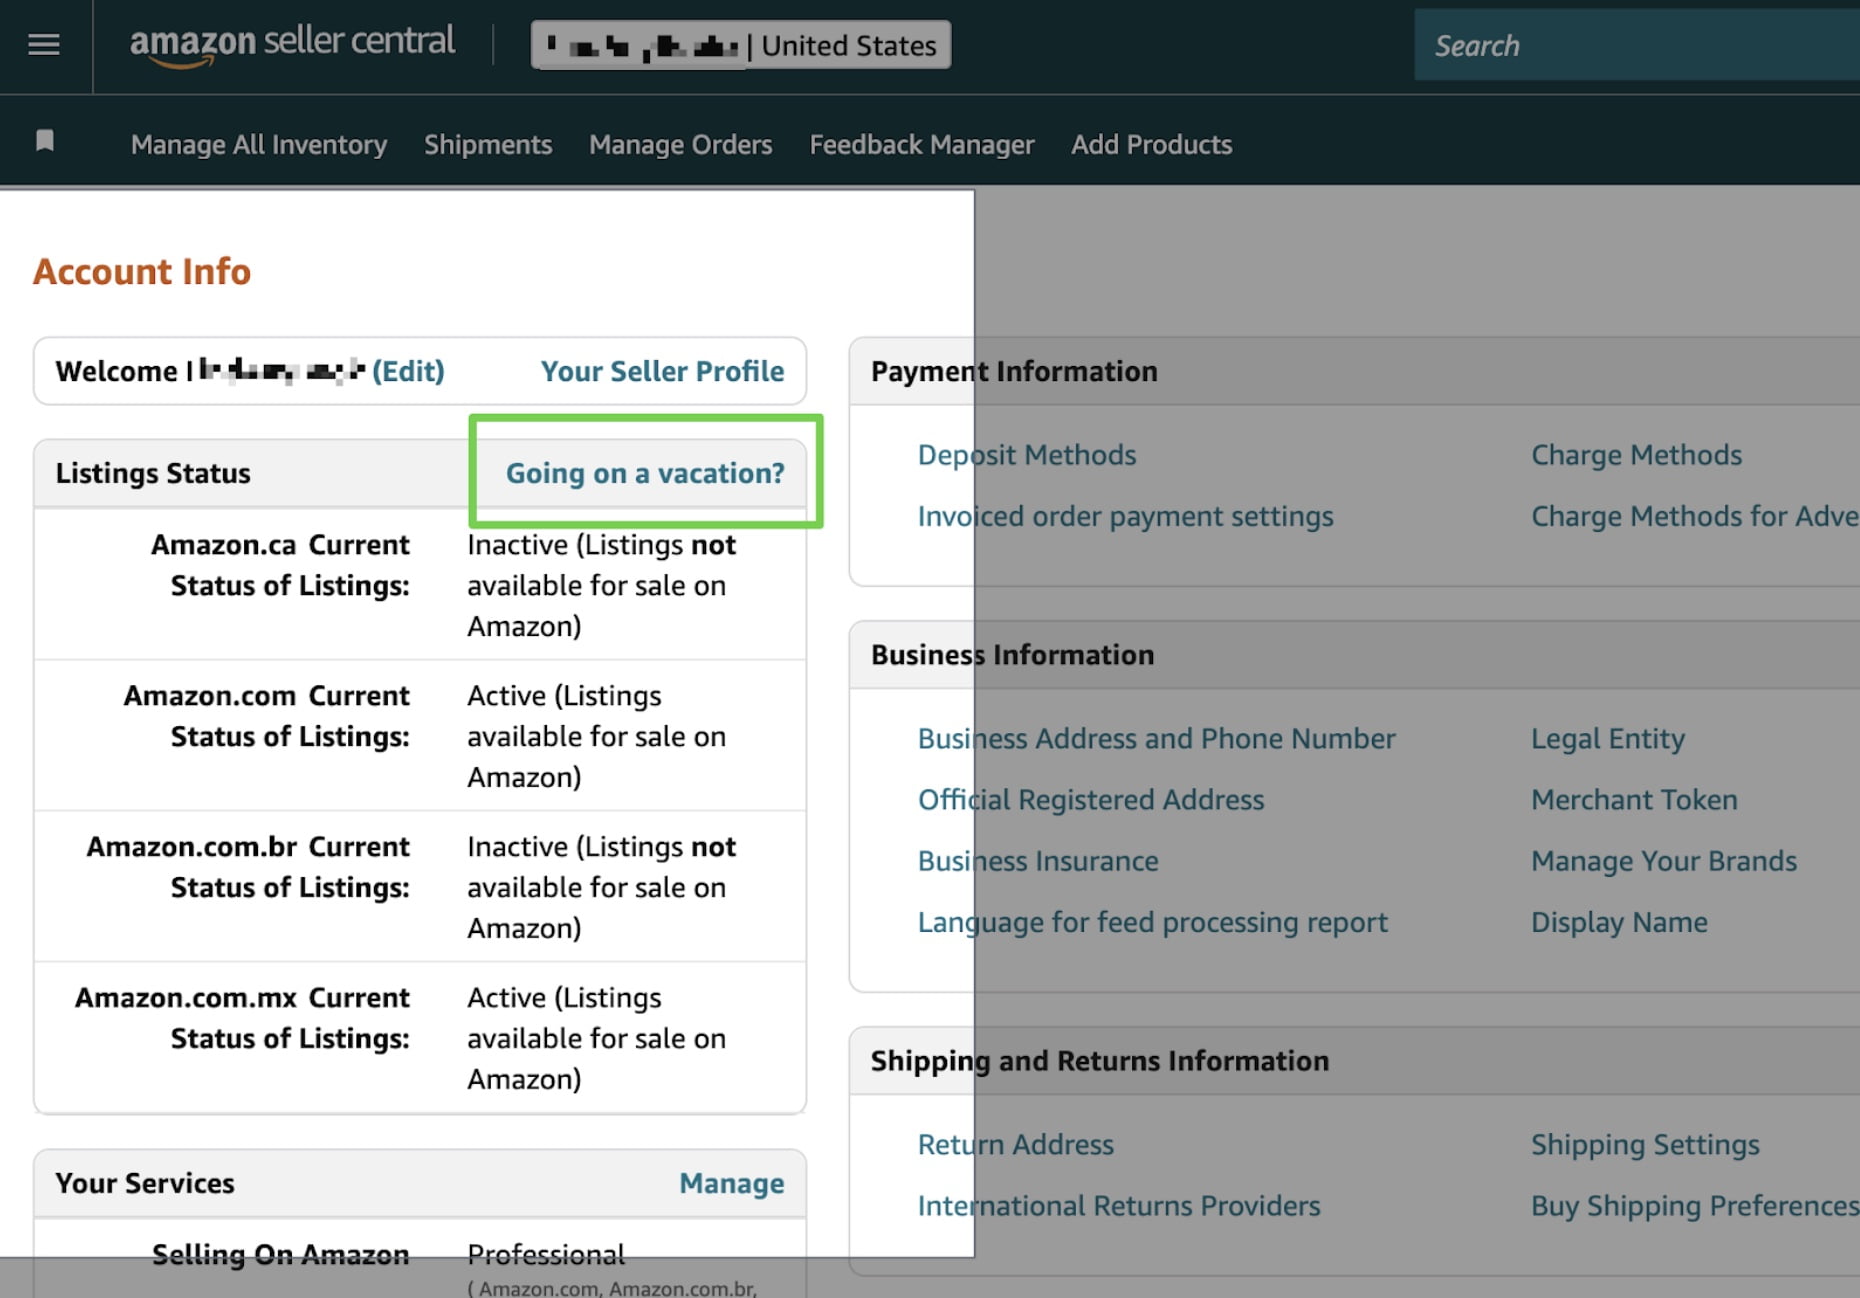Open Manage All Inventory menu item
Screen dimensions: 1860x1298
coord(259,144)
